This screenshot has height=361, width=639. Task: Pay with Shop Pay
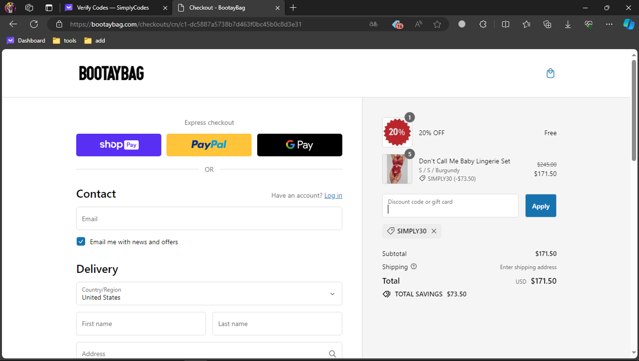pos(119,145)
